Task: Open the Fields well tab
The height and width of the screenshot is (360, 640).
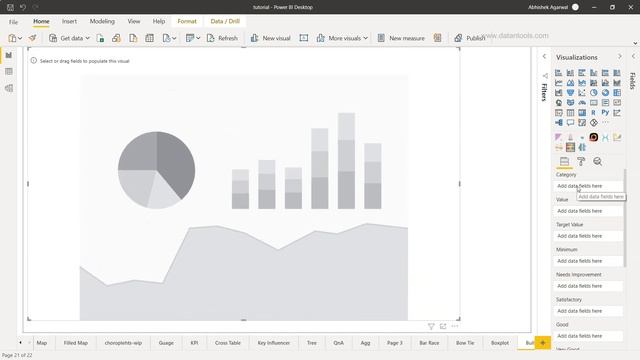Action: pos(564,162)
